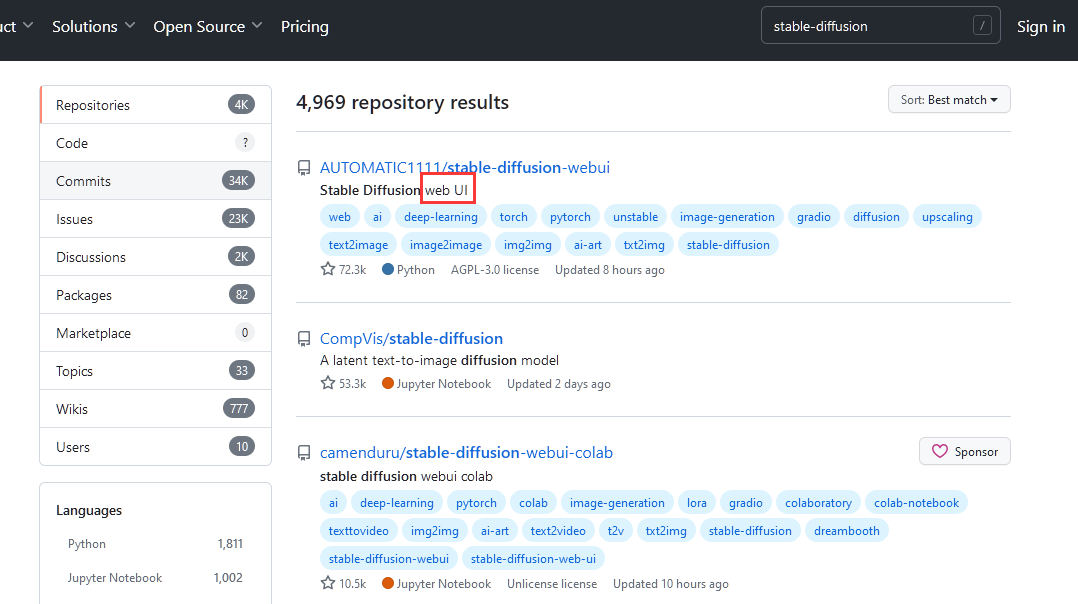Click the star icon next to 10.5k
Screen dimensions: 1078x604
tap(328, 583)
